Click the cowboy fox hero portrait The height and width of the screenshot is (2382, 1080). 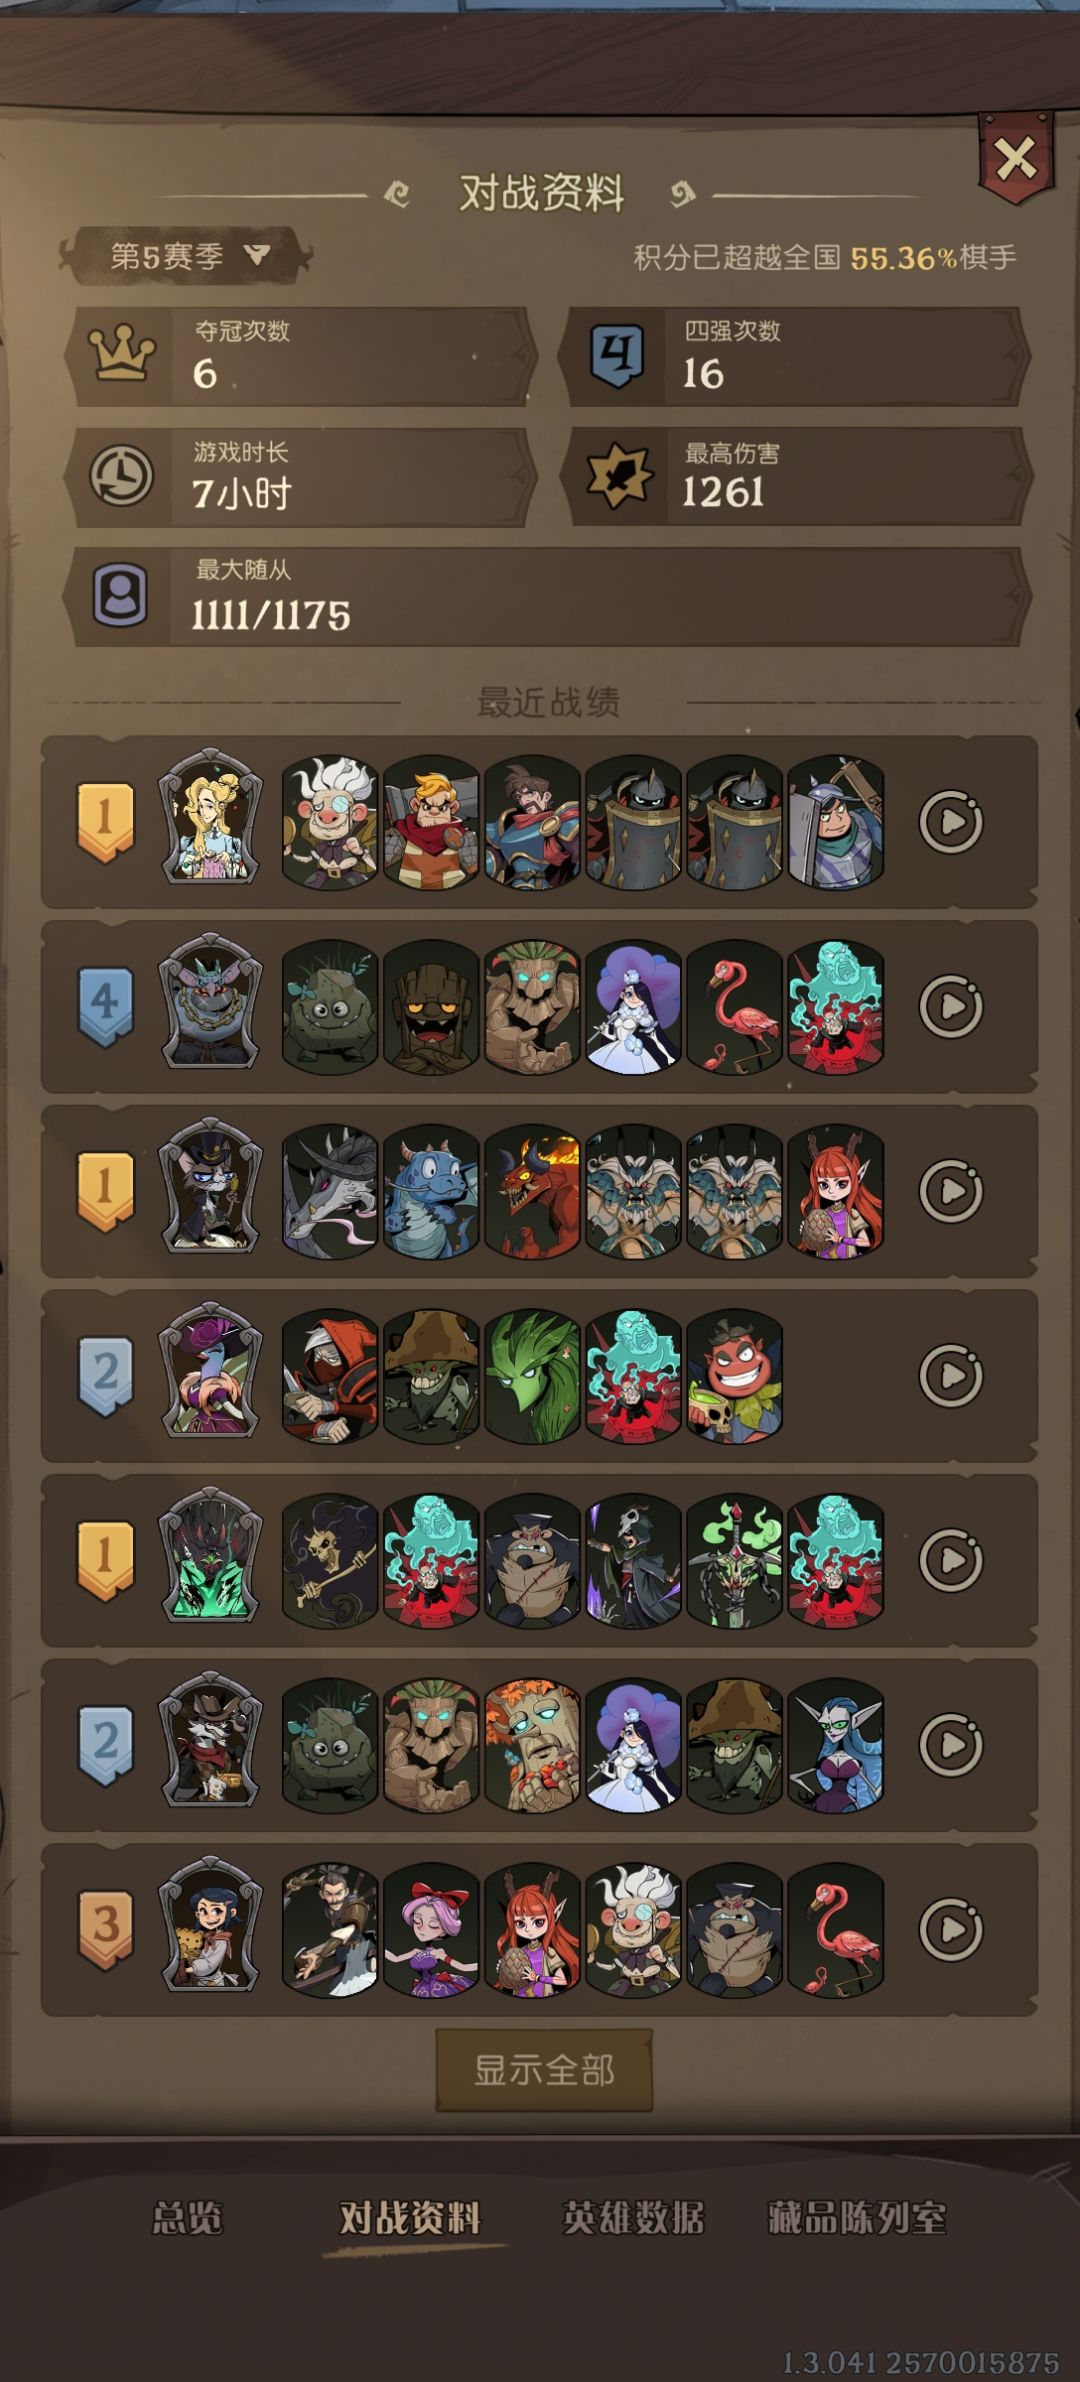[x=210, y=1742]
